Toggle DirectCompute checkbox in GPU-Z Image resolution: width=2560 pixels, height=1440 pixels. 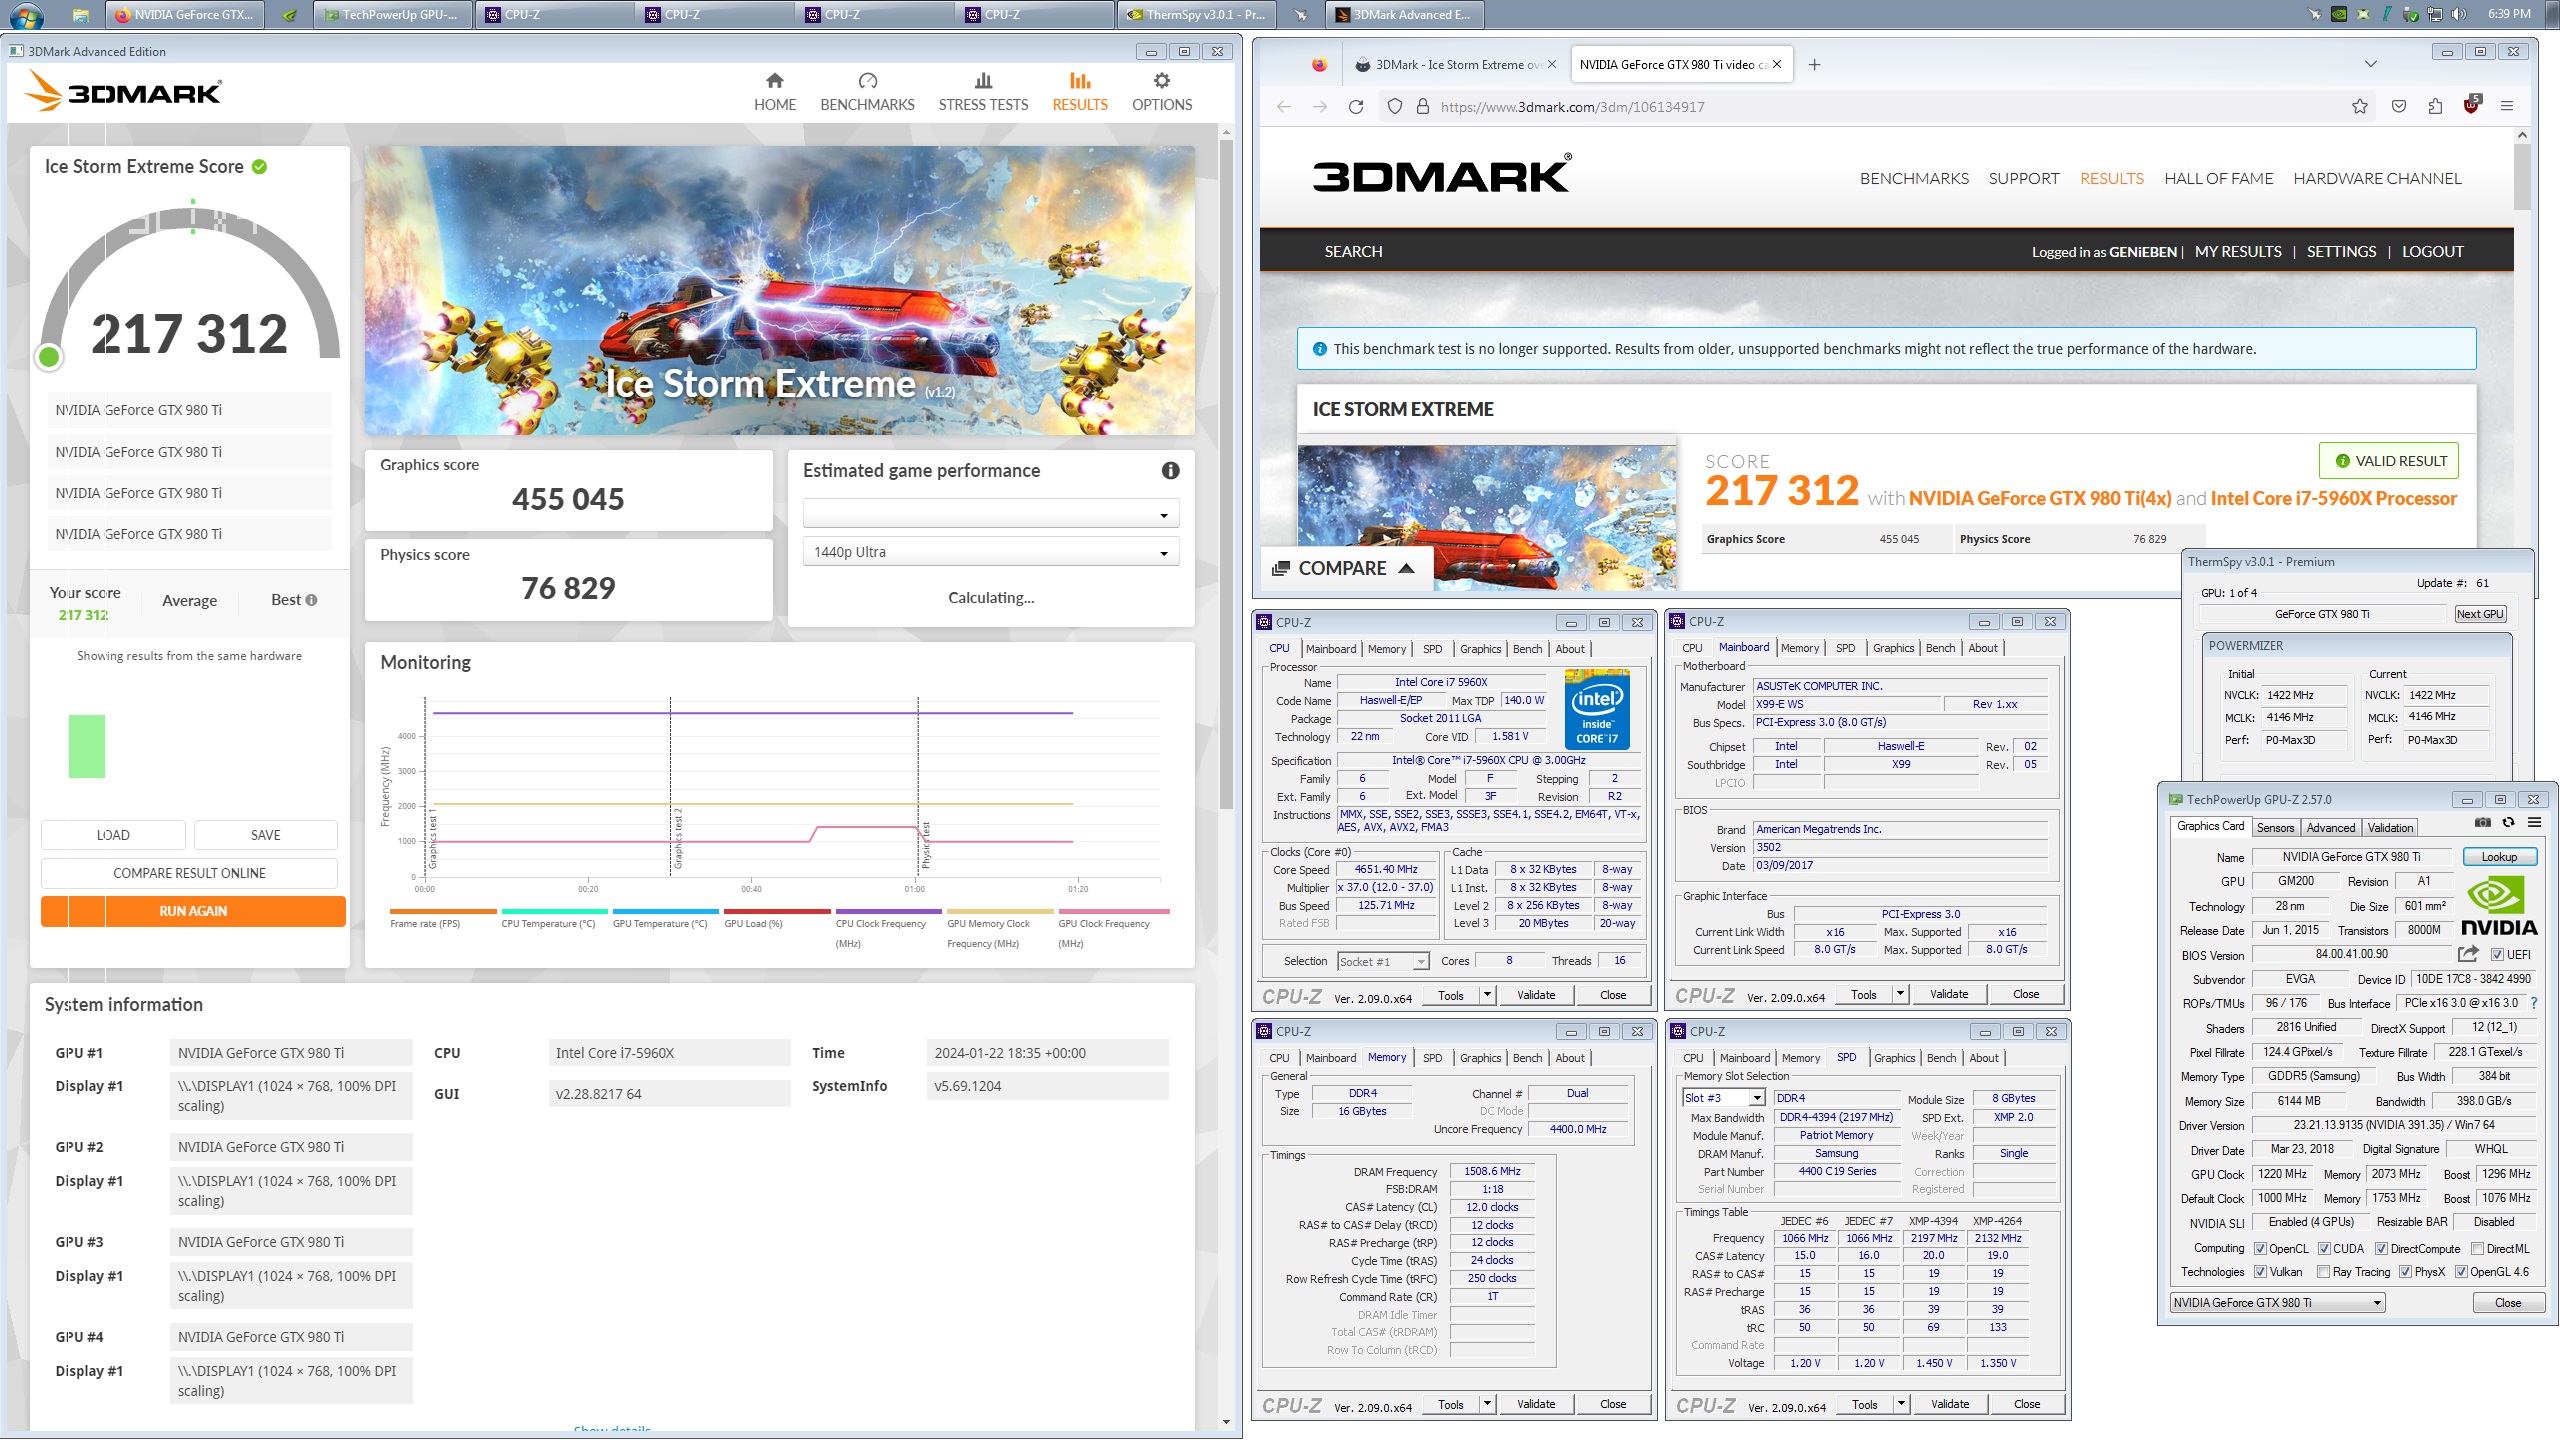coord(2381,1249)
